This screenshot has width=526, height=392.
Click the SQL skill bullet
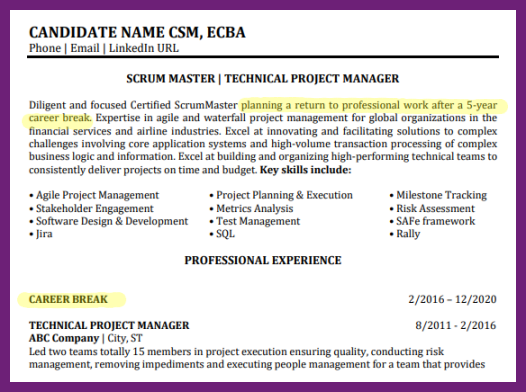[x=222, y=234]
